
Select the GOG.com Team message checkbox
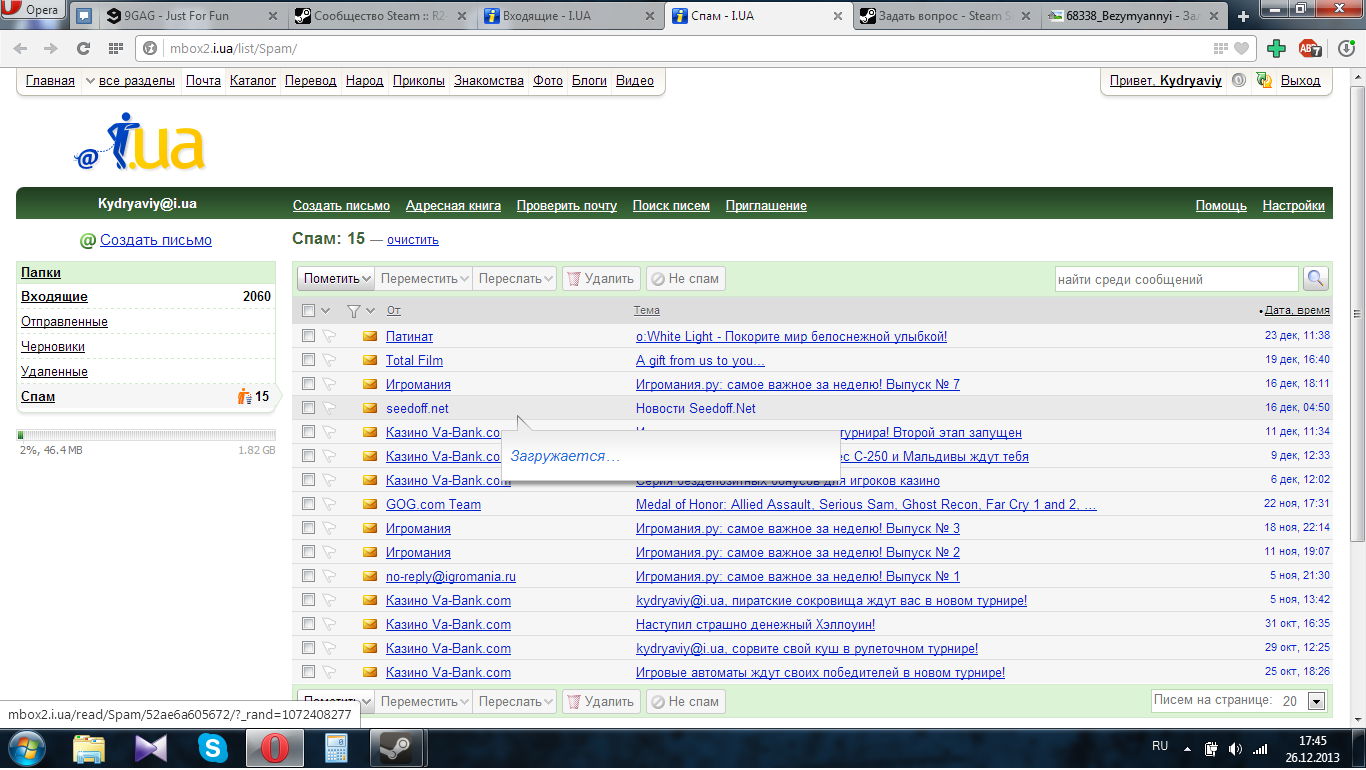point(309,504)
